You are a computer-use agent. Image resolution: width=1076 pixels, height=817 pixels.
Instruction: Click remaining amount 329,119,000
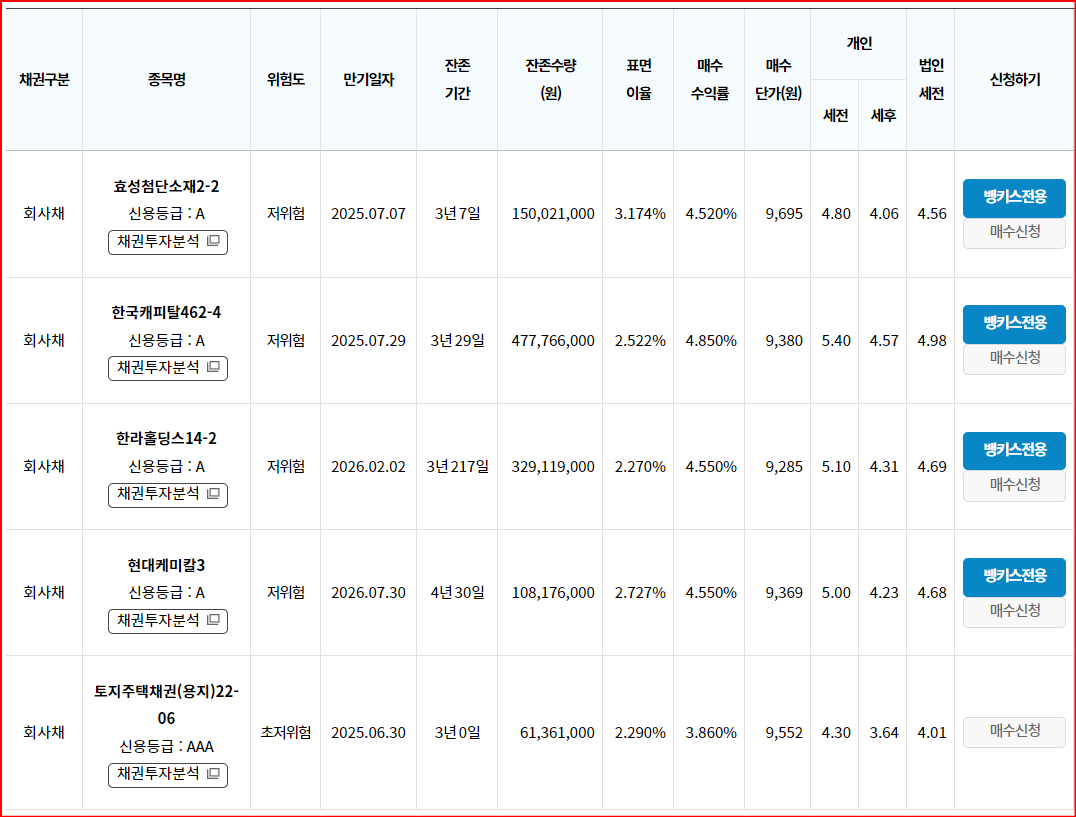click(553, 467)
